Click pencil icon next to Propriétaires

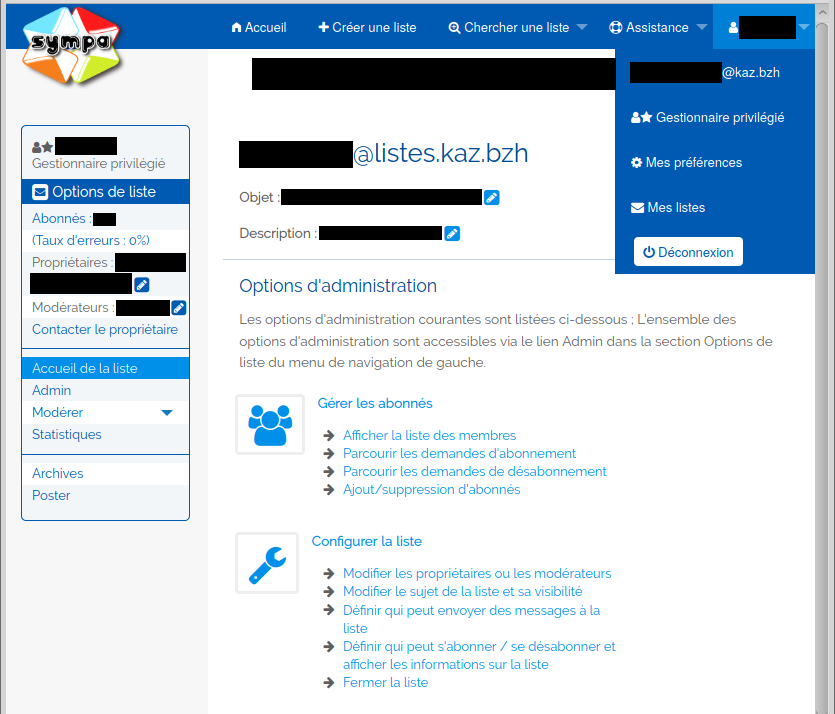click(x=142, y=285)
